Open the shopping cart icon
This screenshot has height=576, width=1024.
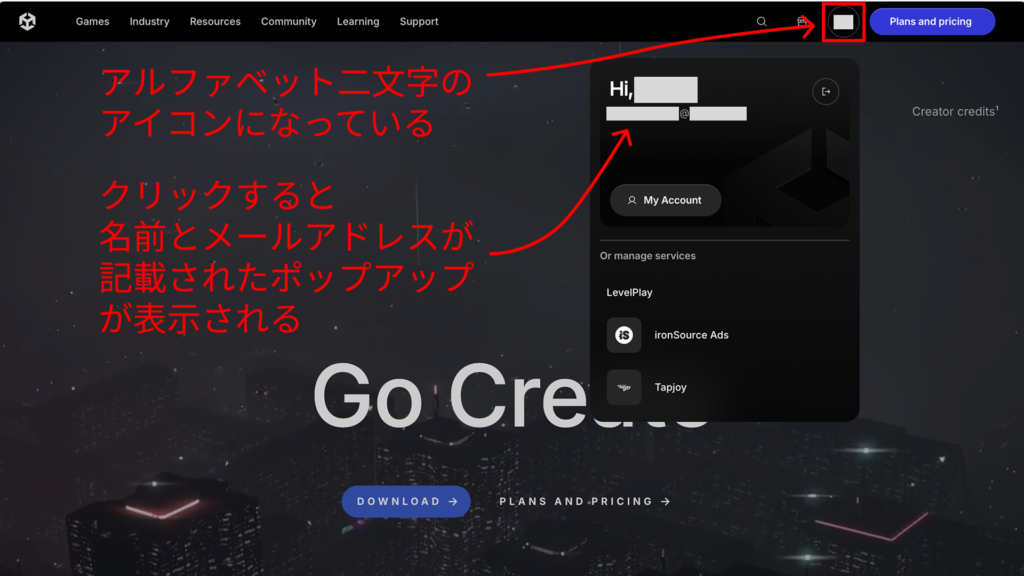(801, 21)
